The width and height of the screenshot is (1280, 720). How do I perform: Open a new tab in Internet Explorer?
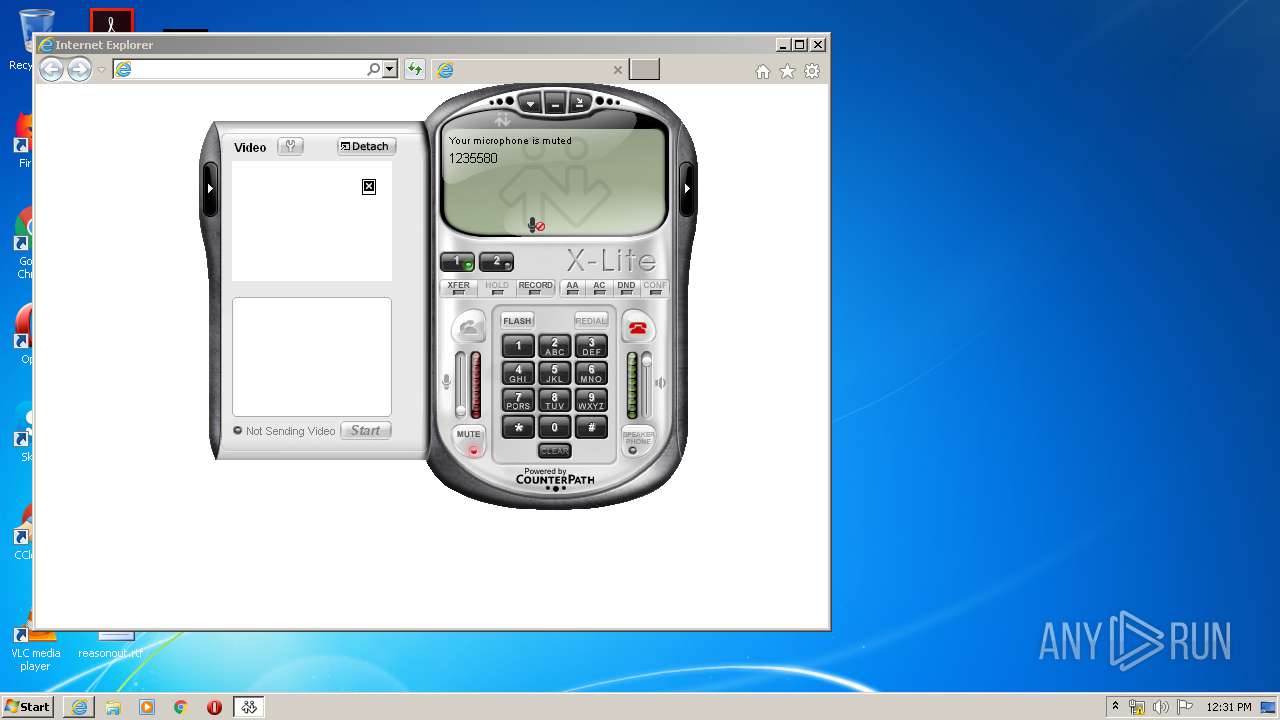[x=644, y=69]
